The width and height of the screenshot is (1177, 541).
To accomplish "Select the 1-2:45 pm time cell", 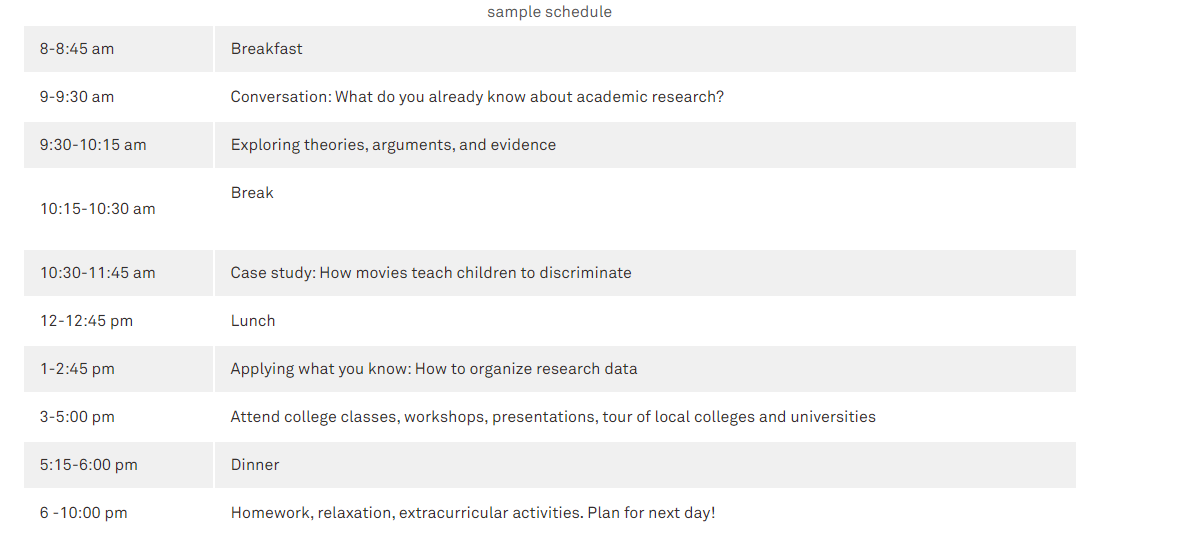I will [x=77, y=369].
